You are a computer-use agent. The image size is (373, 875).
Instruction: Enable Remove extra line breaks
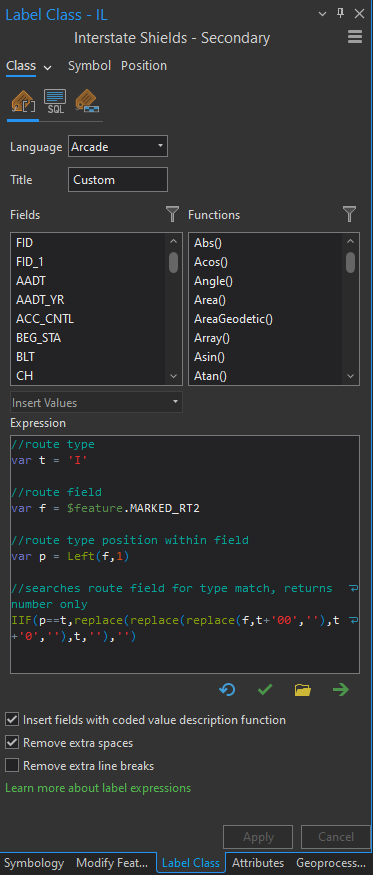tap(12, 766)
